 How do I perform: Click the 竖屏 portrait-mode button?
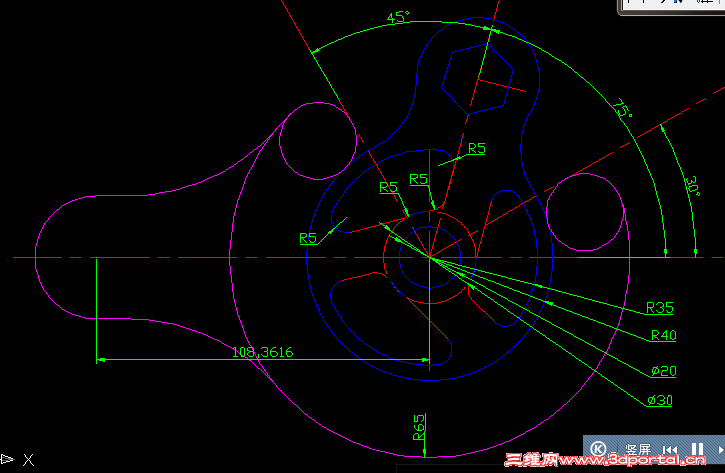638,449
